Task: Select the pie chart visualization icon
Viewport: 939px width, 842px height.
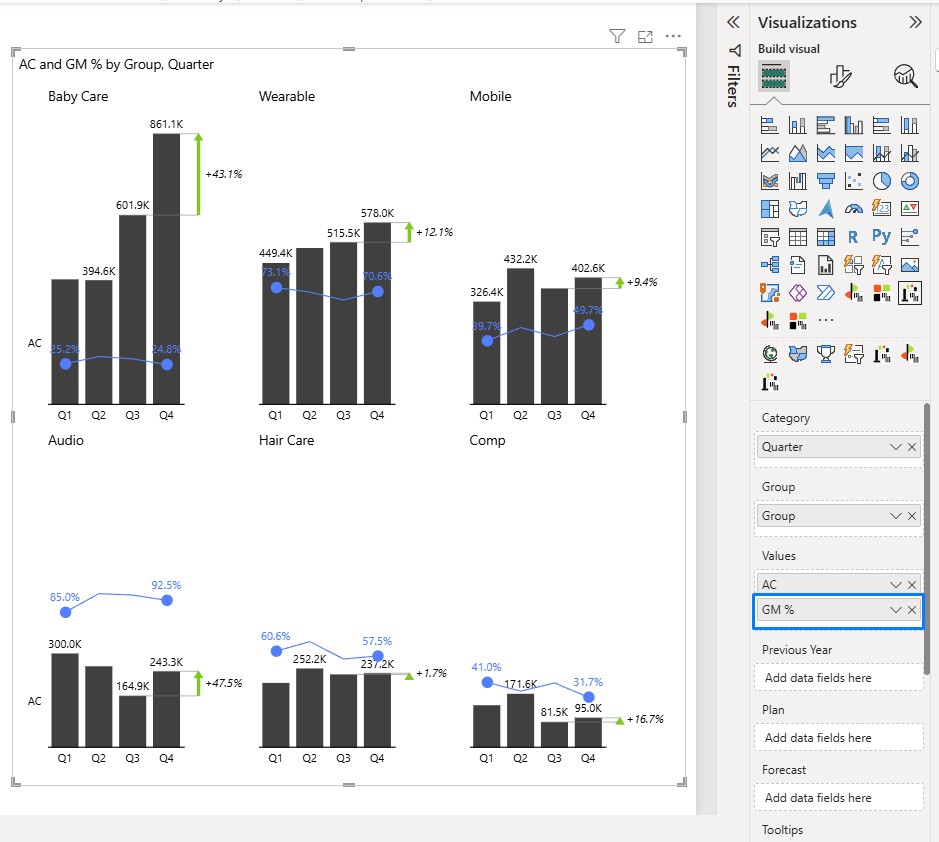Action: pyautogui.click(x=882, y=181)
